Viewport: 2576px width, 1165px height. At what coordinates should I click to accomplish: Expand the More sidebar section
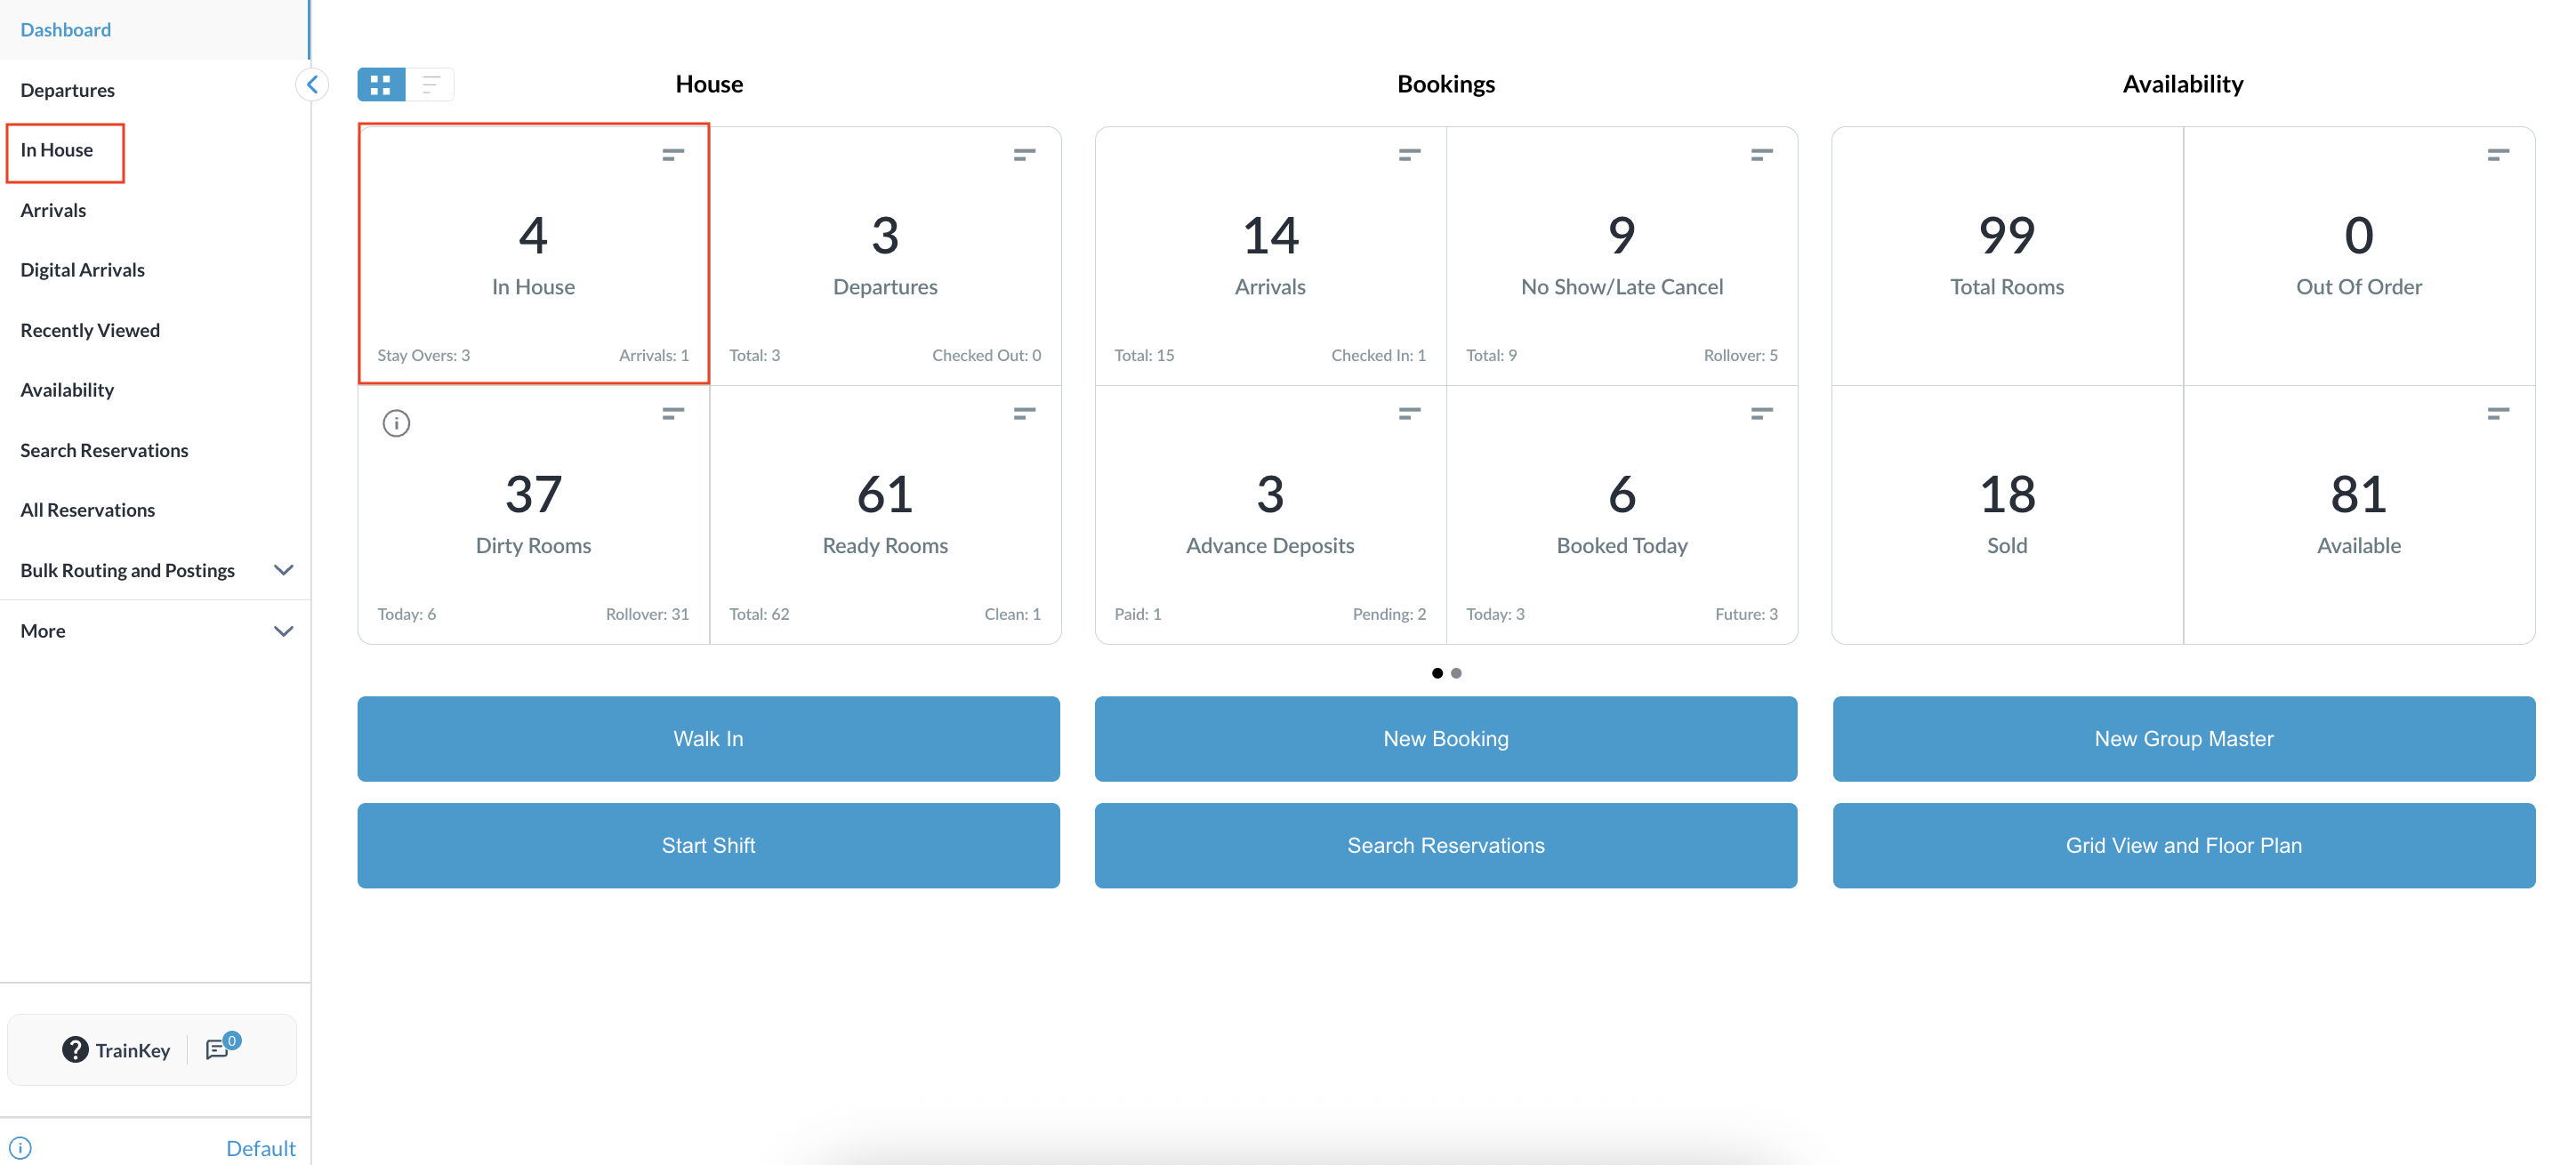point(283,631)
